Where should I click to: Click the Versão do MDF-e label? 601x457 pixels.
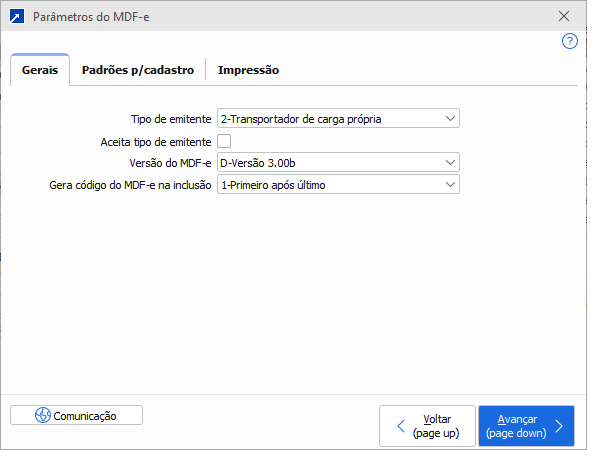[165, 163]
